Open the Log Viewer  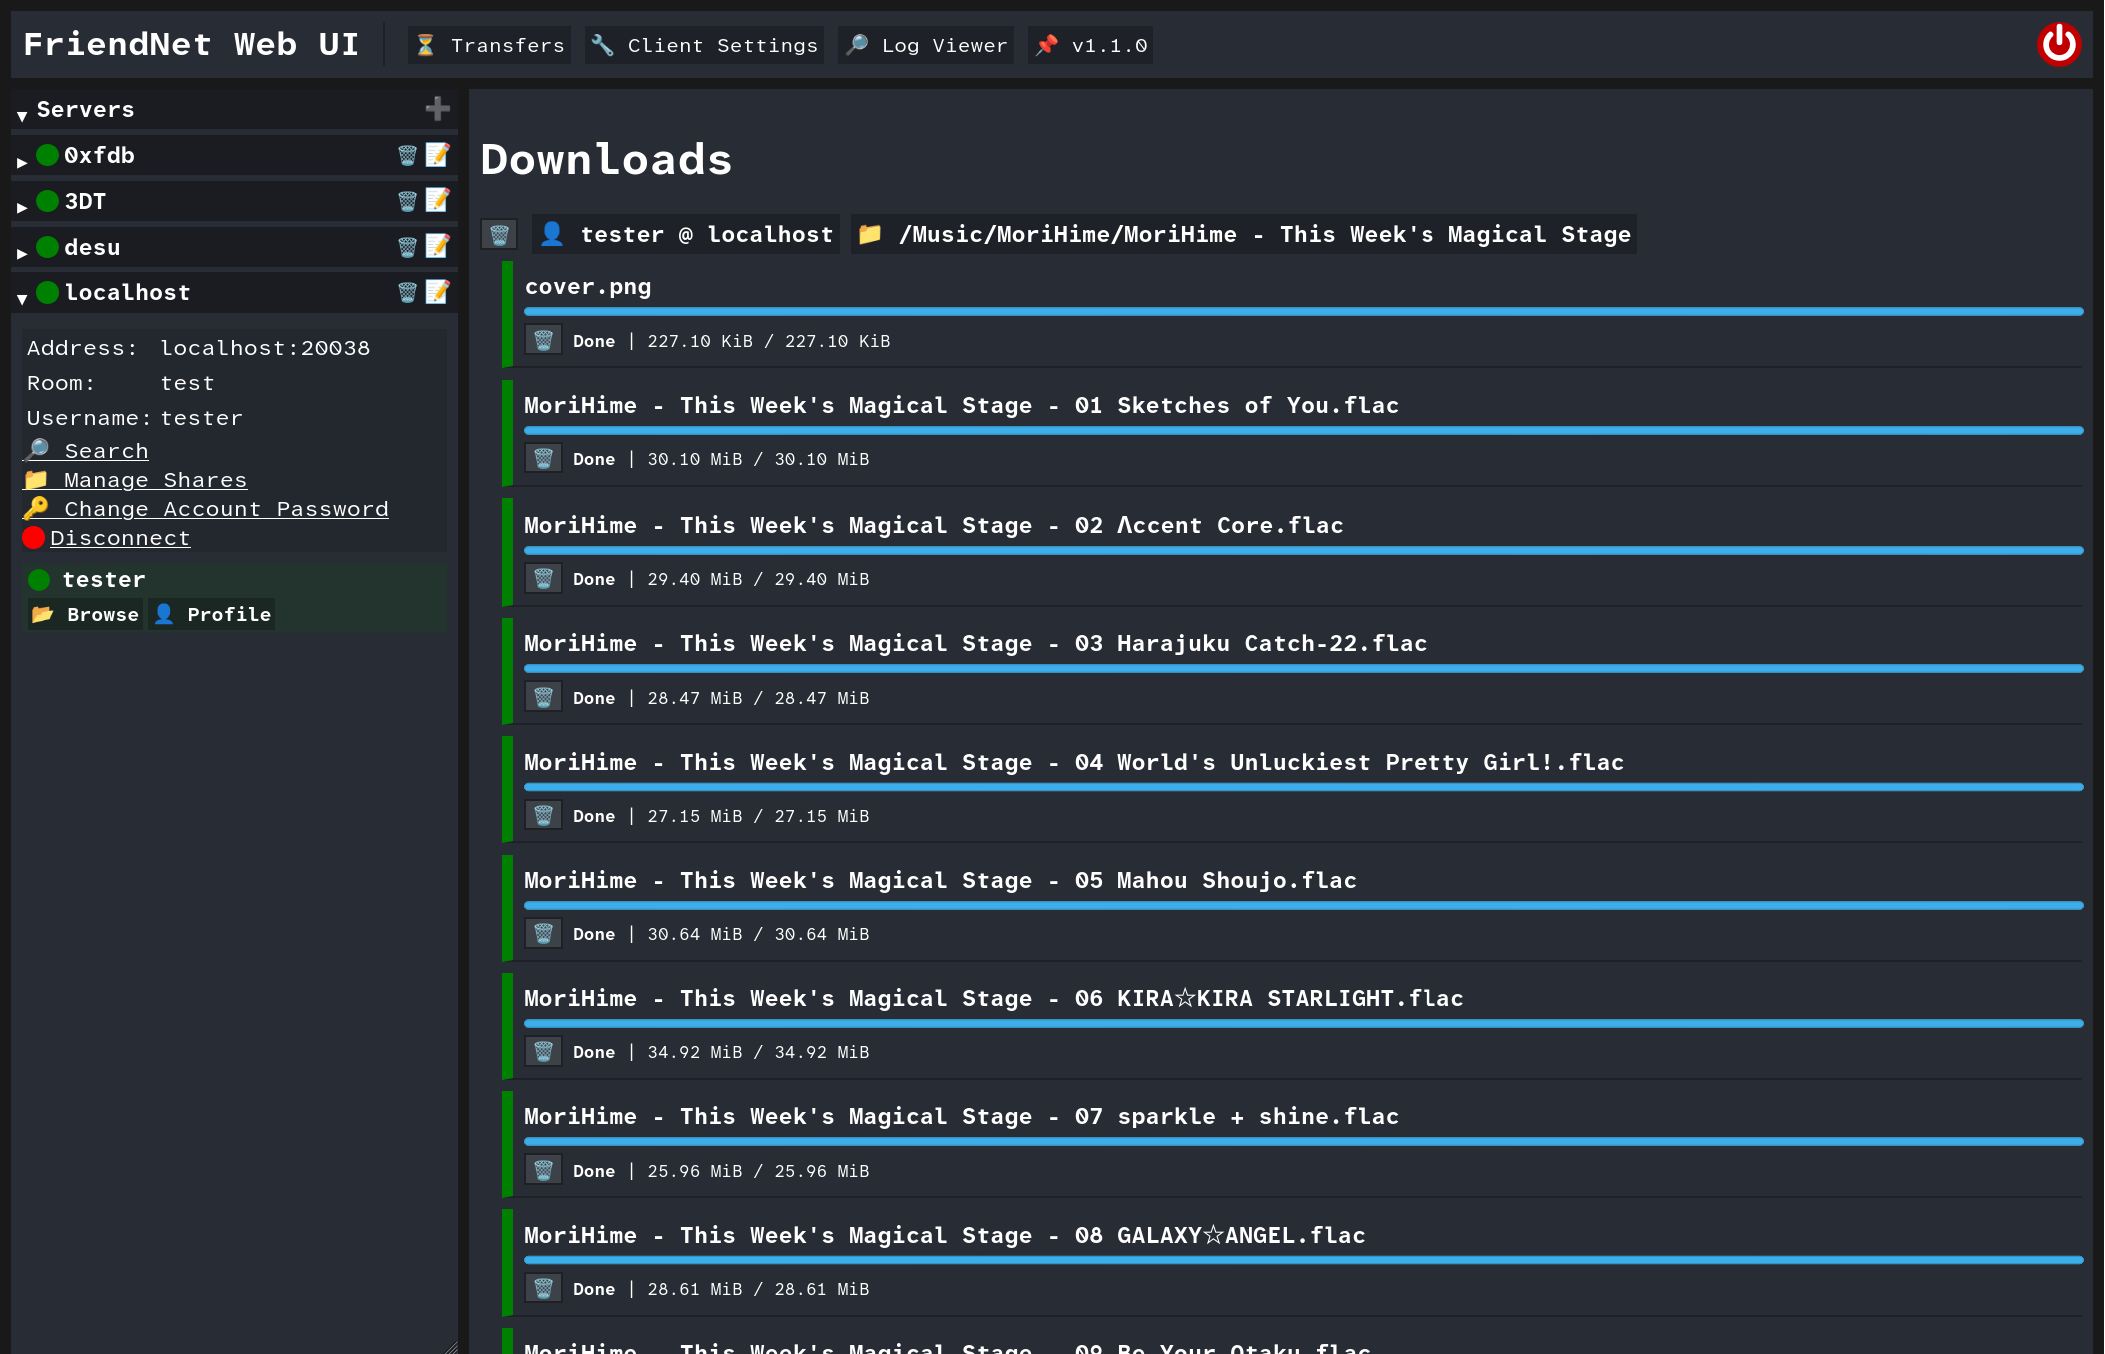924,44
